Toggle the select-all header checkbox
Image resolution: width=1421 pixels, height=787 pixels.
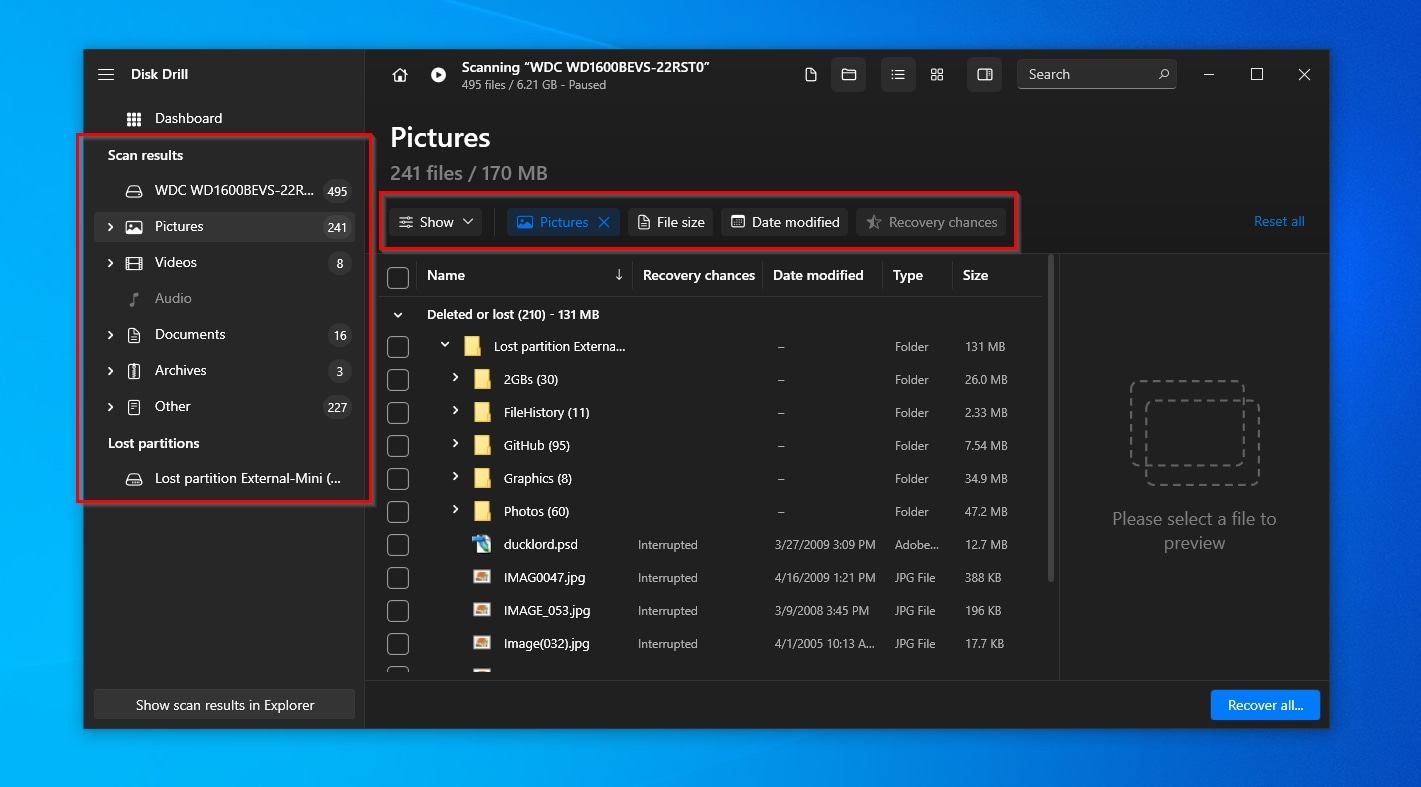click(398, 277)
